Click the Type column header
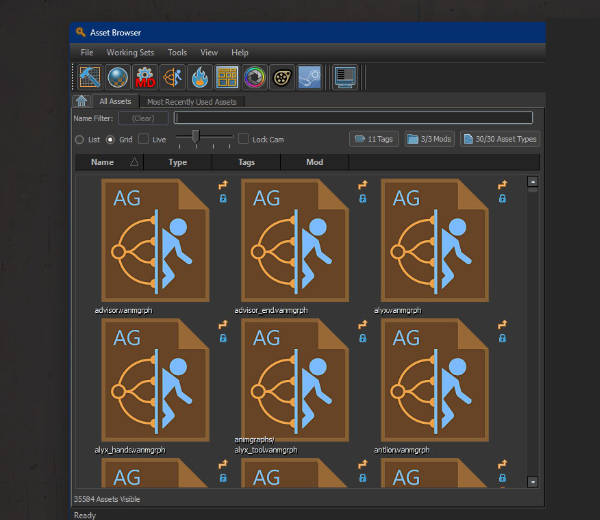Viewport: 600px width, 520px height. pyautogui.click(x=178, y=162)
